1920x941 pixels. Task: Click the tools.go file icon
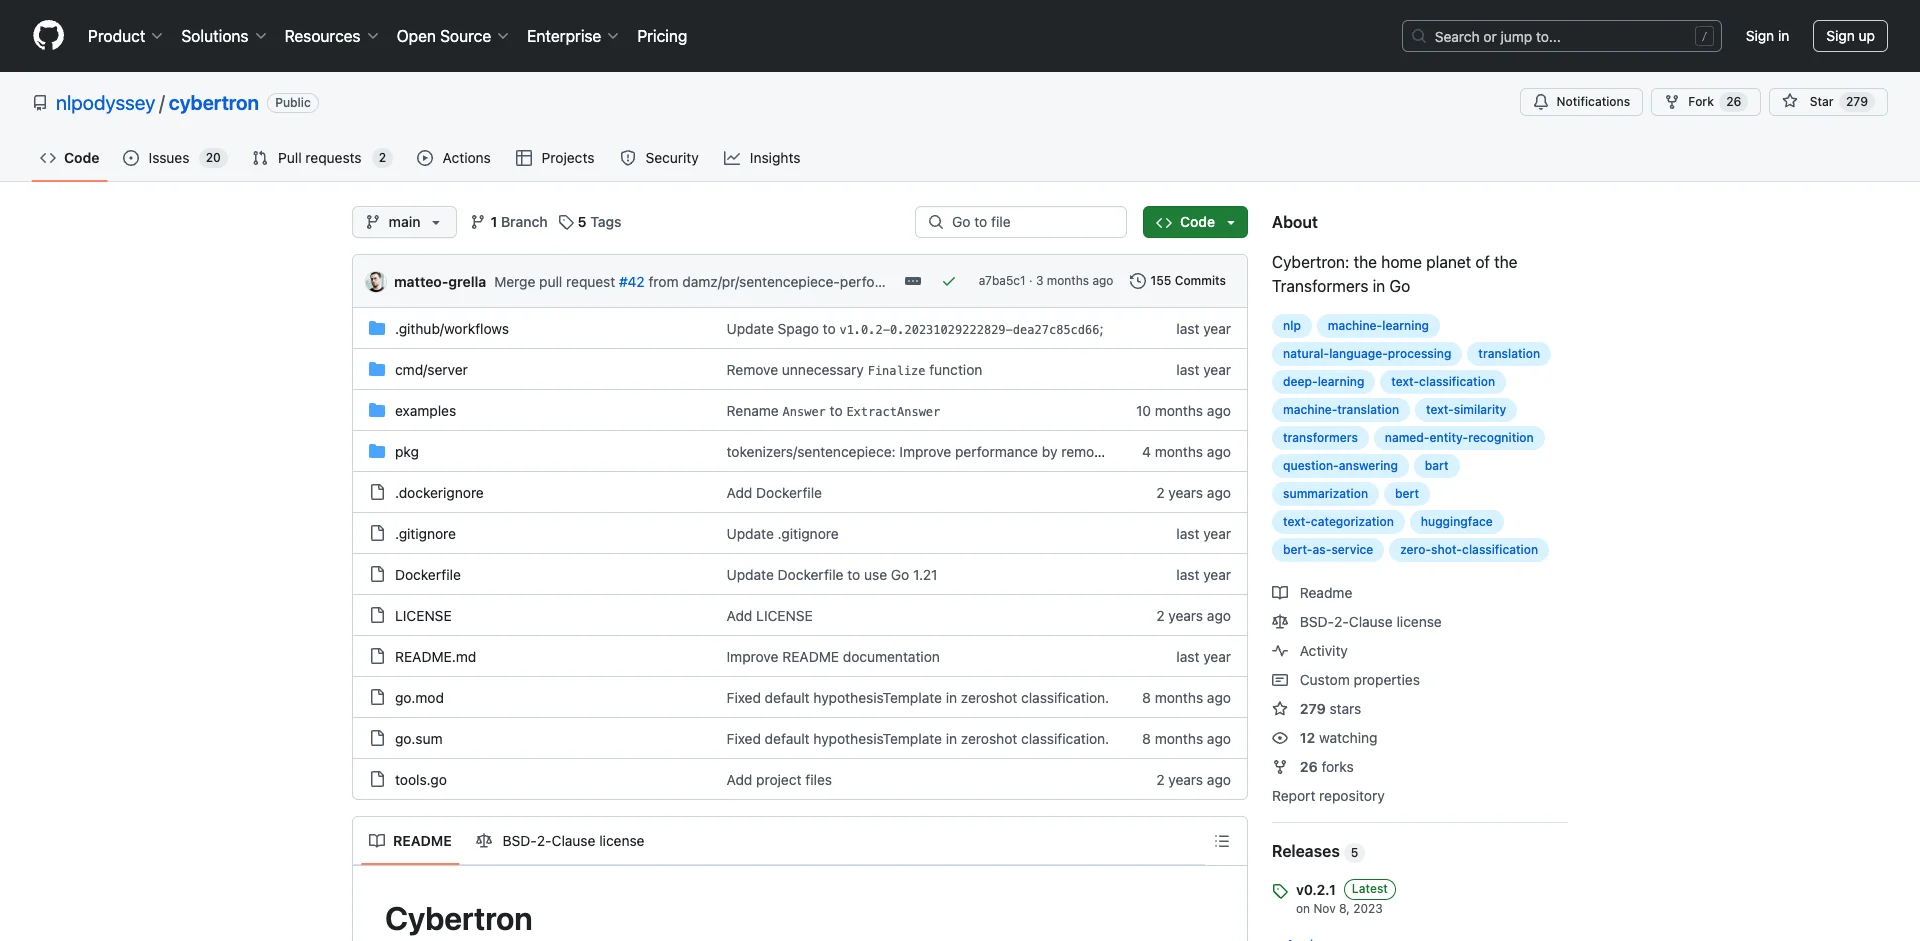point(377,780)
